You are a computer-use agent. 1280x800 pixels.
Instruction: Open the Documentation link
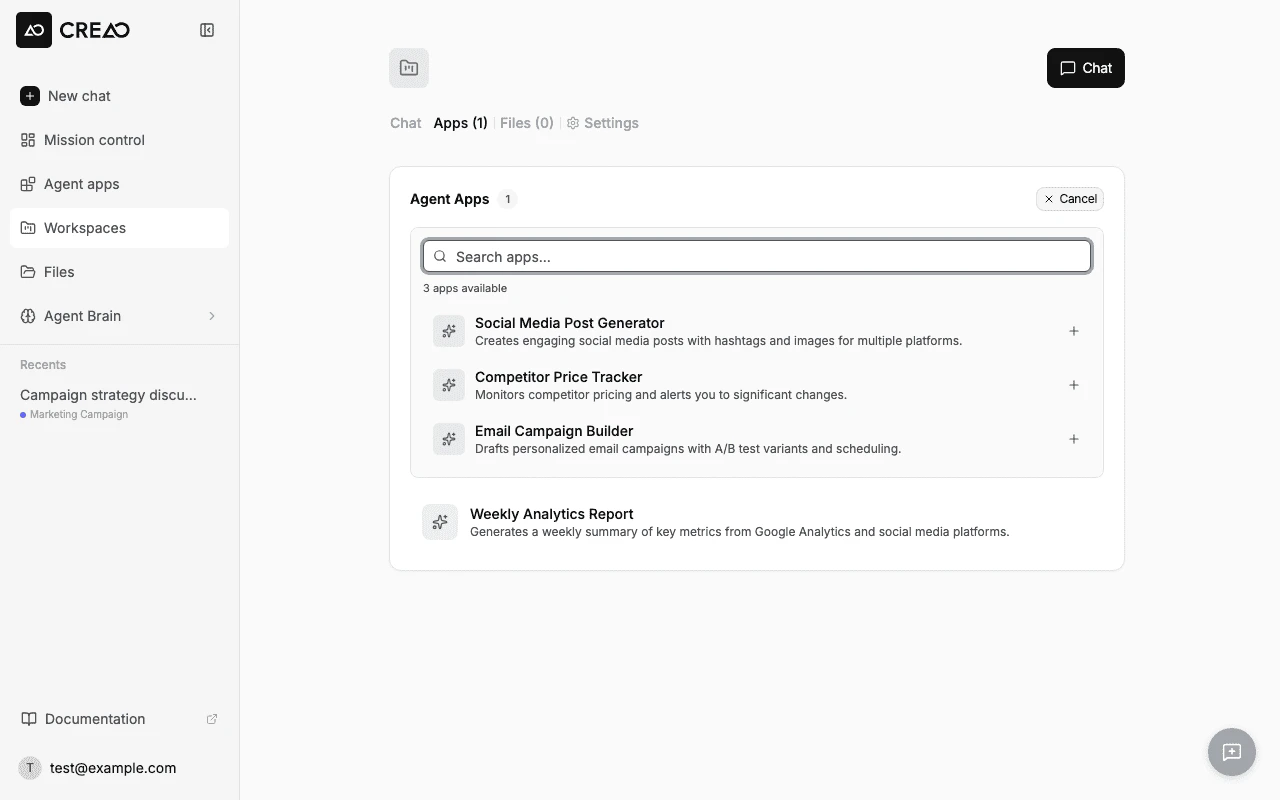(94, 719)
